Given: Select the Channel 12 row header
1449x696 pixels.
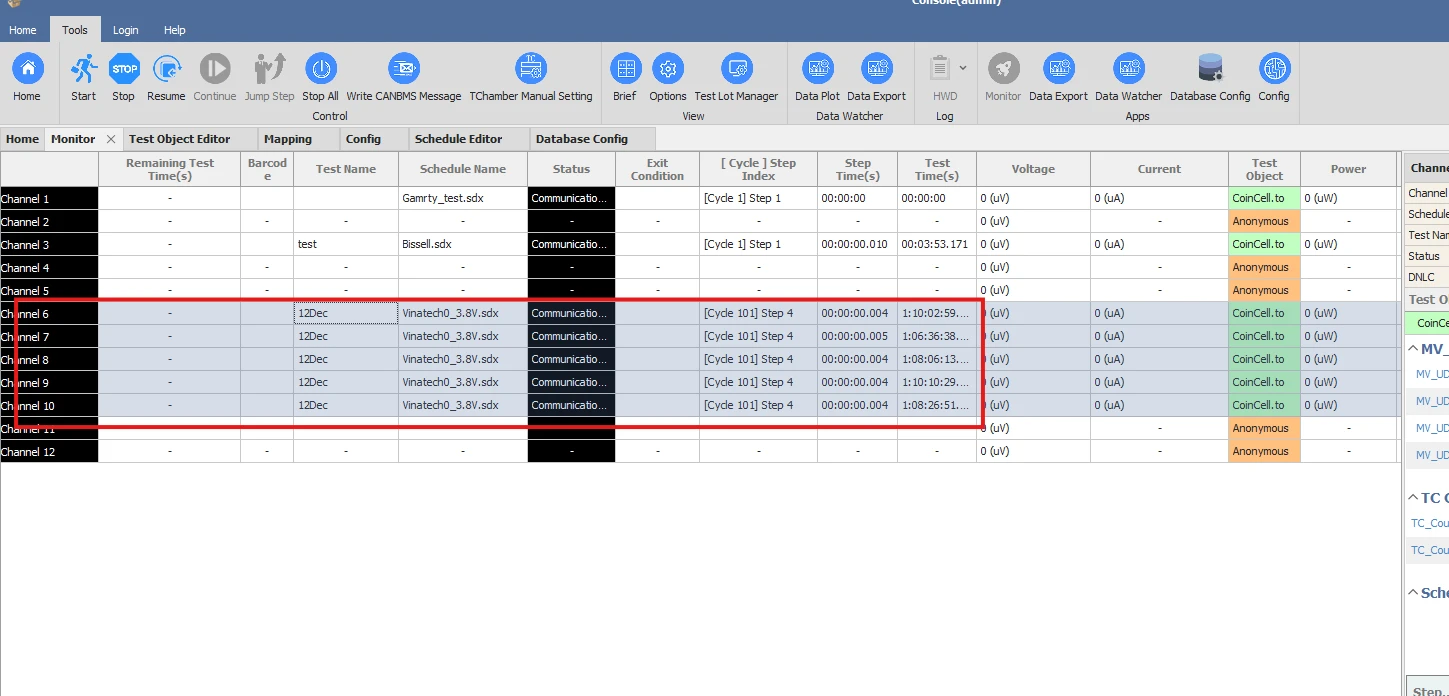Looking at the screenshot, I should pyautogui.click(x=49, y=451).
